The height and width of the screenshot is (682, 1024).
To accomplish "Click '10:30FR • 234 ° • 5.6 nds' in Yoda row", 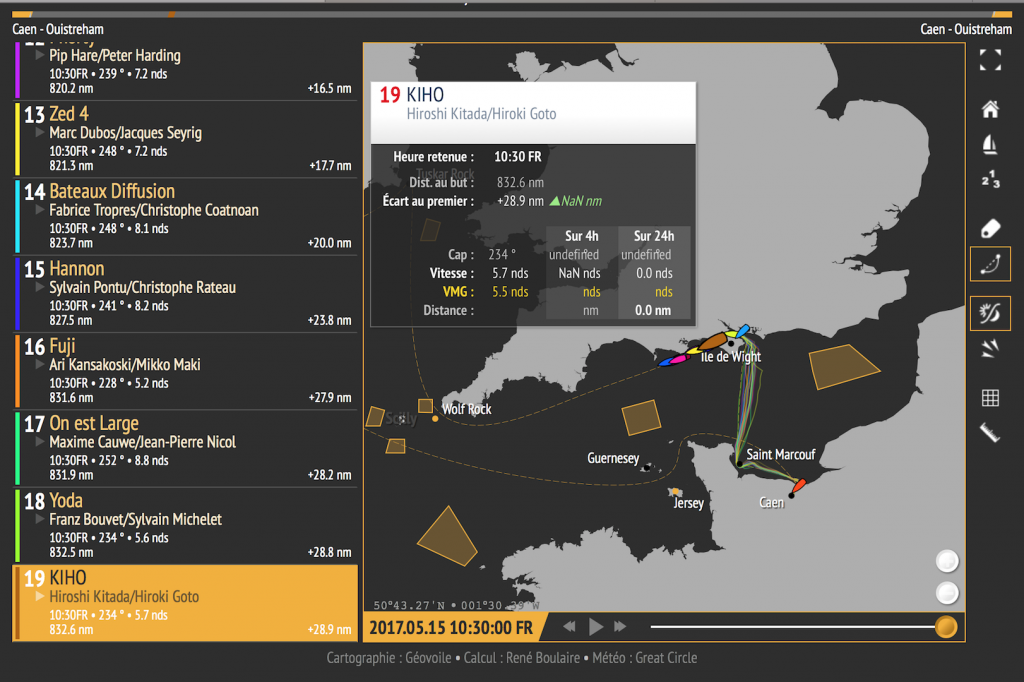I will [109, 538].
